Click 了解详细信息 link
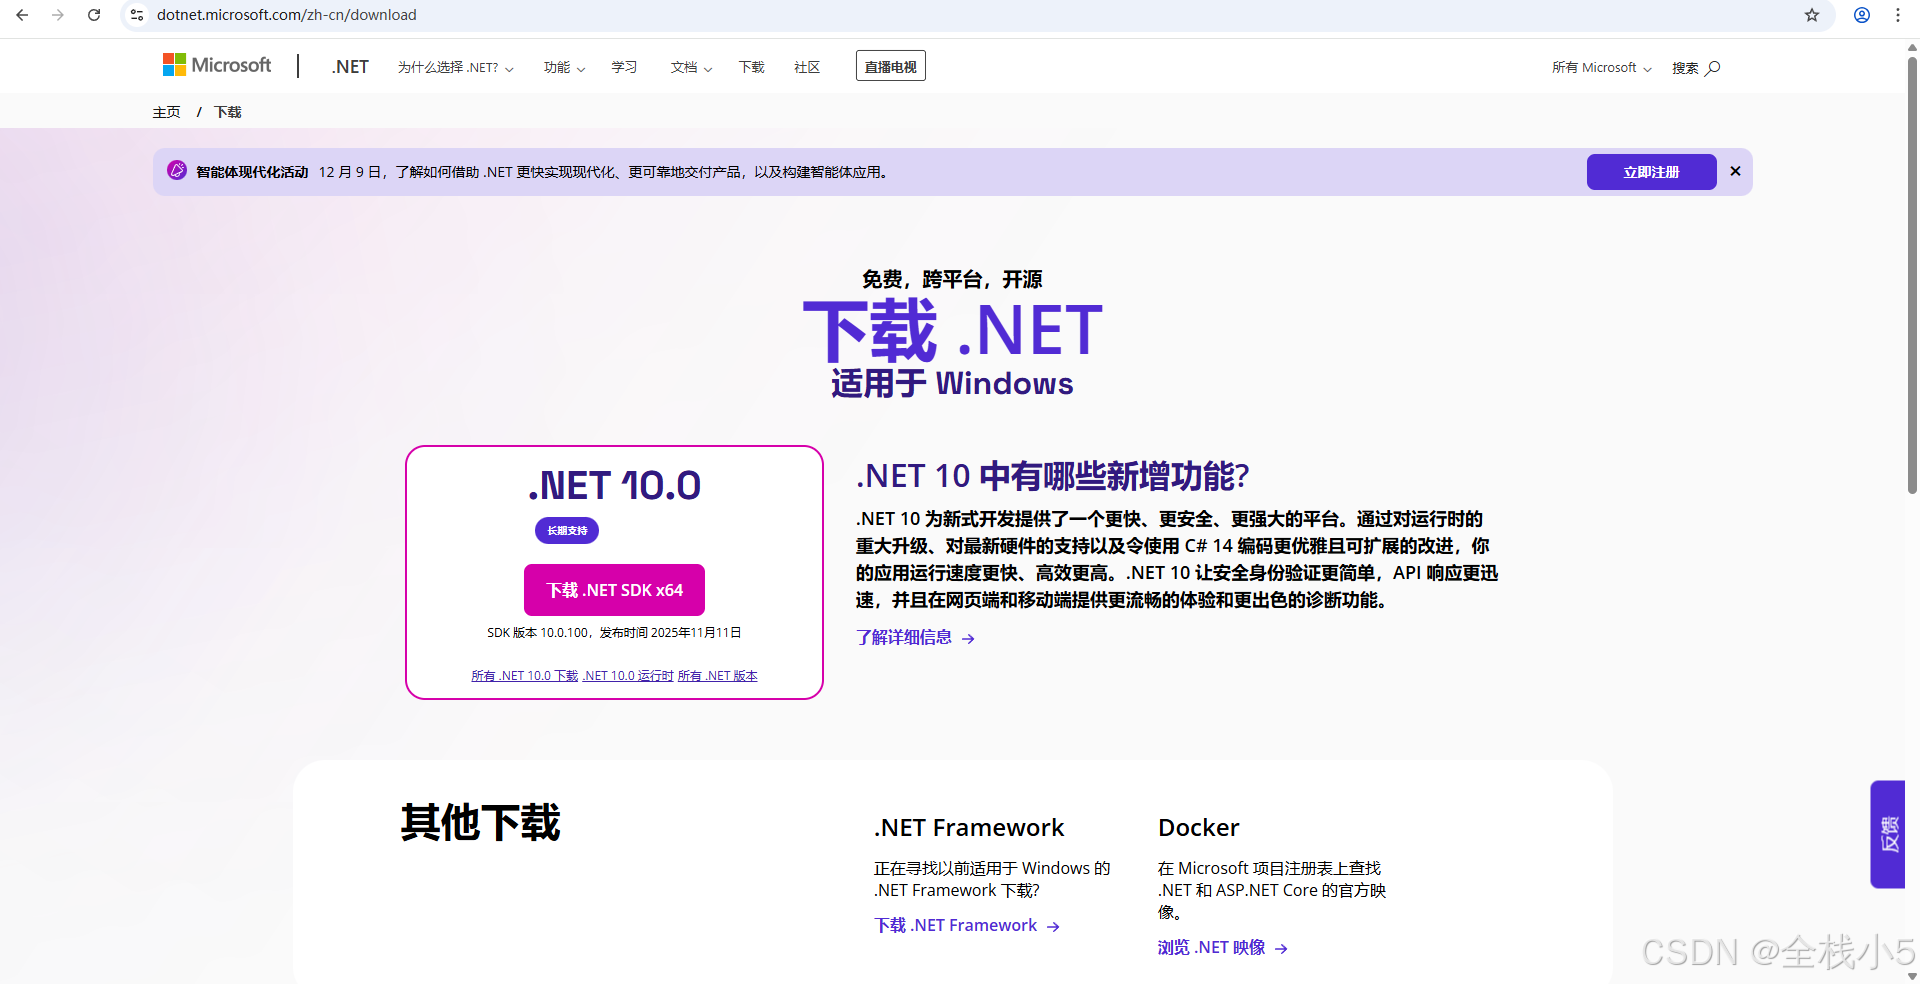Image resolution: width=1920 pixels, height=984 pixels. [x=915, y=637]
